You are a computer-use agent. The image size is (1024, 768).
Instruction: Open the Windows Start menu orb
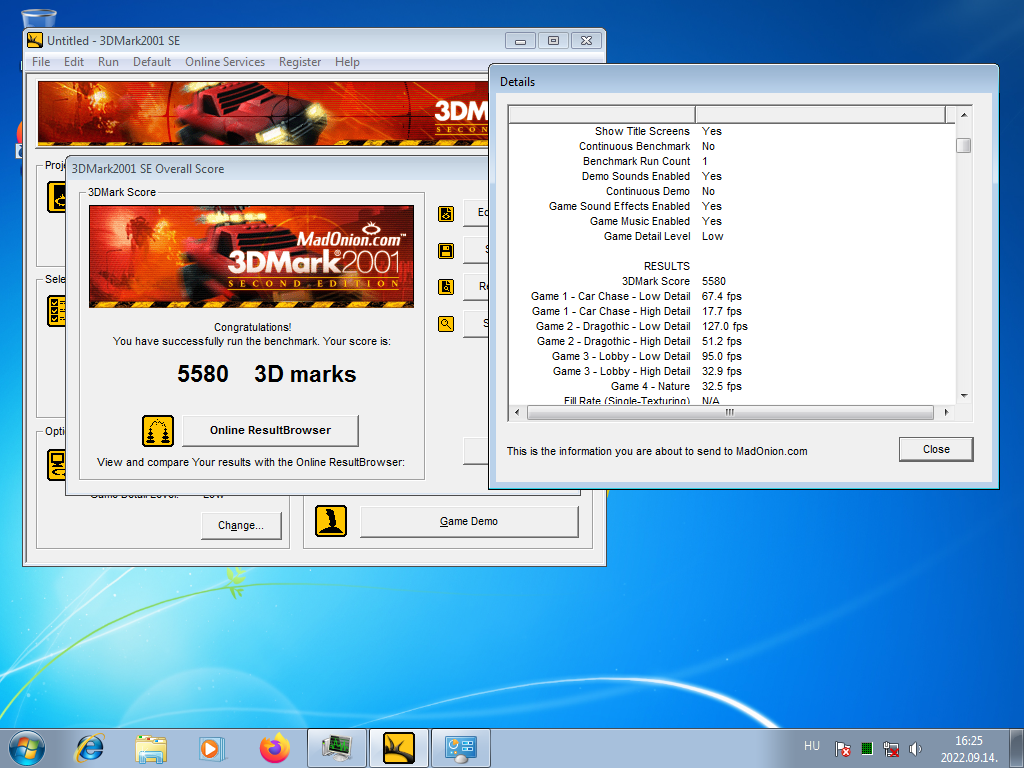[x=27, y=748]
